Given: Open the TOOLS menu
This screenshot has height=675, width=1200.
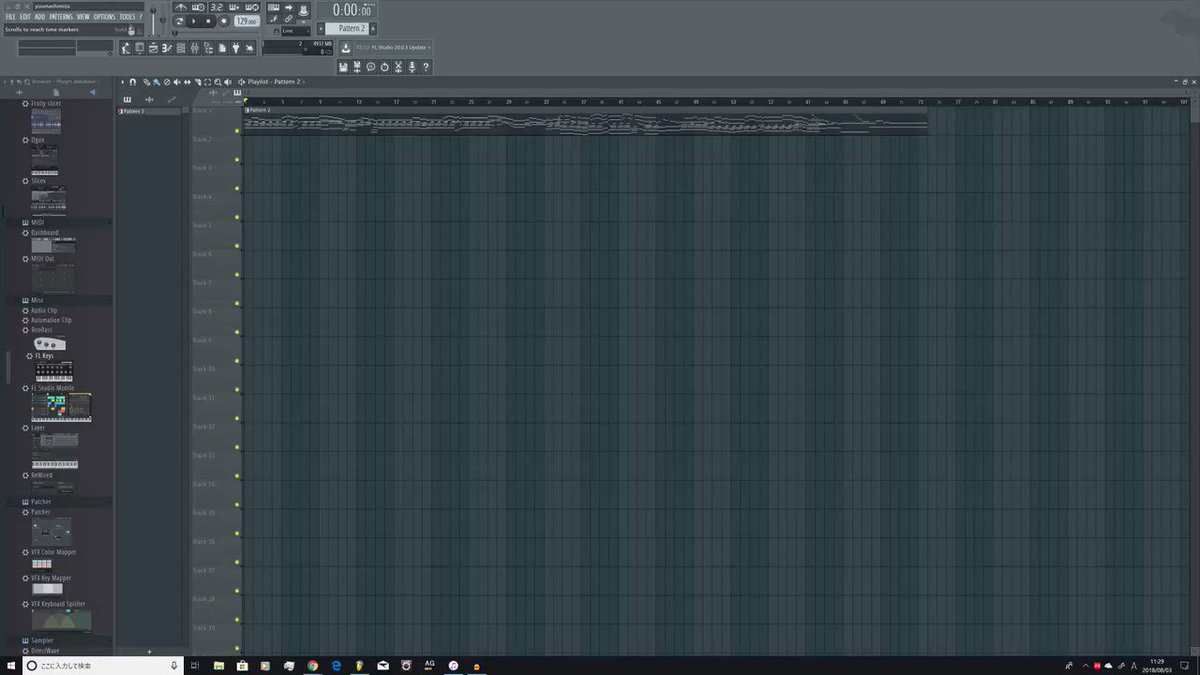Looking at the screenshot, I should point(128,17).
